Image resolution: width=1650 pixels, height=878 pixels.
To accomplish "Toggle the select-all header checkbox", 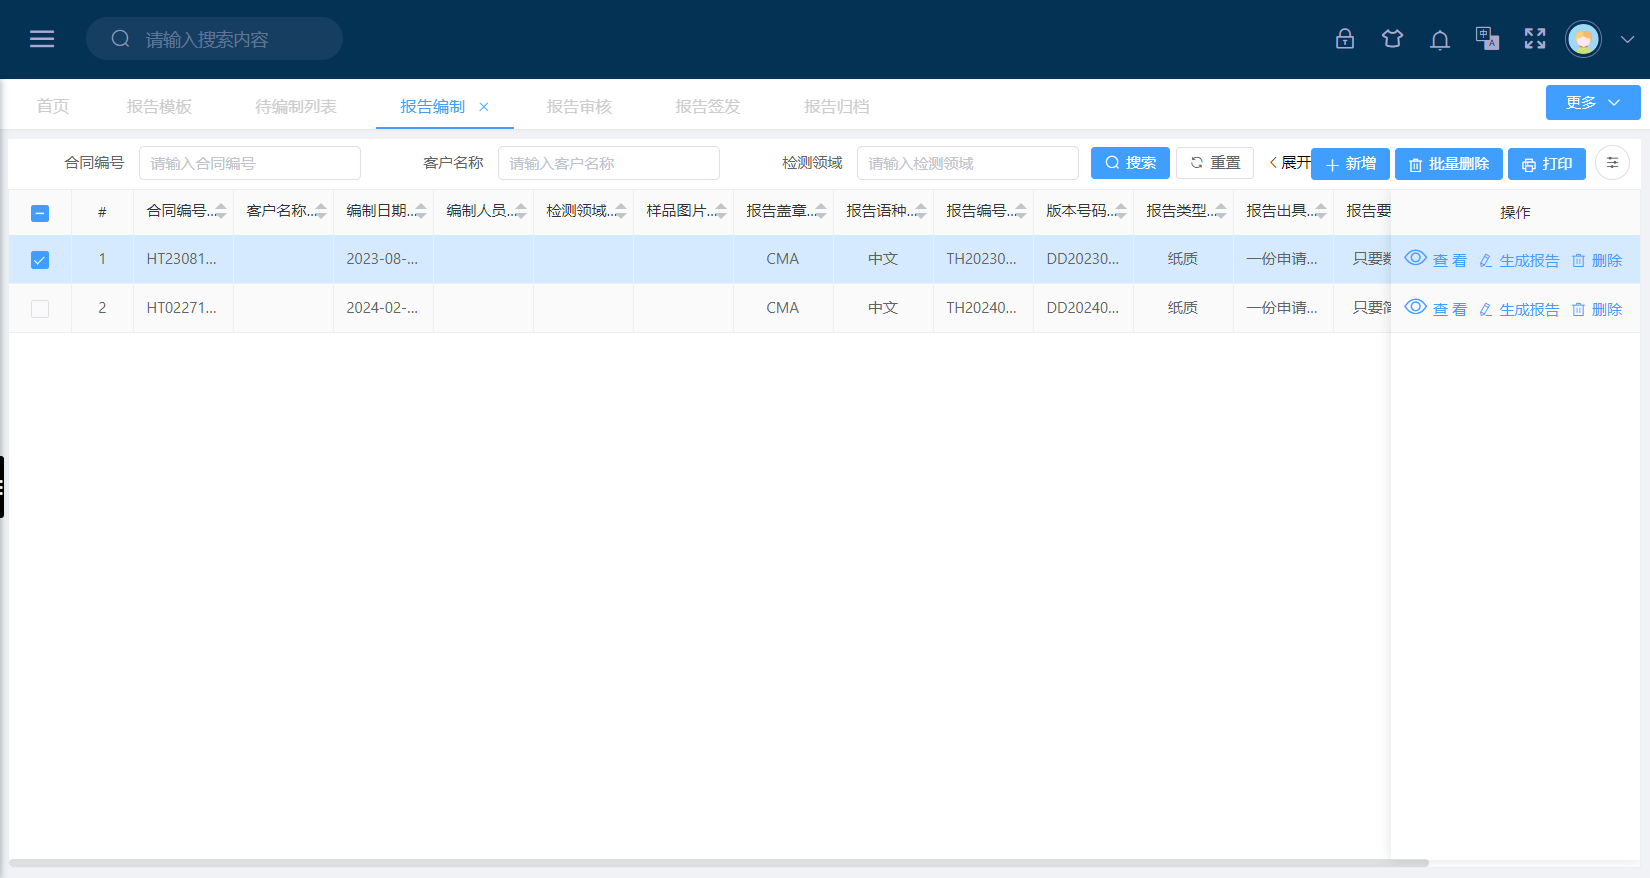I will (40, 213).
